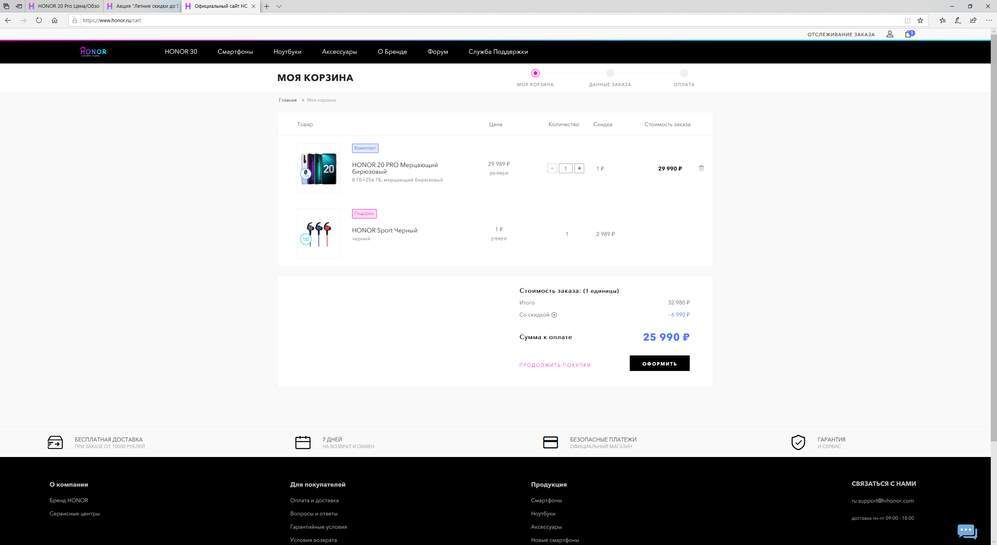The width and height of the screenshot is (997, 545).
Task: Click the HONOR logo in header
Action: pyautogui.click(x=93, y=51)
